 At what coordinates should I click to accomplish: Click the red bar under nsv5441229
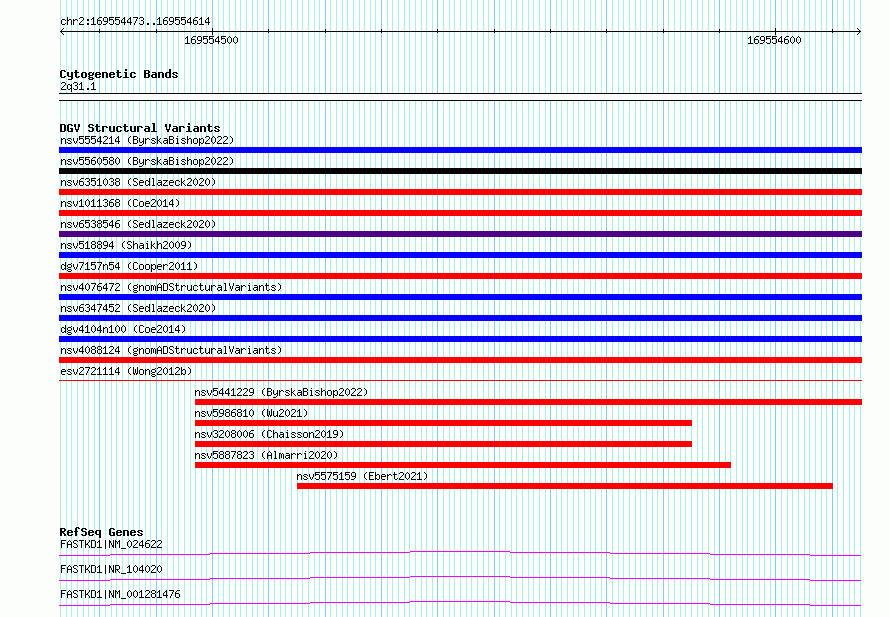tap(528, 402)
